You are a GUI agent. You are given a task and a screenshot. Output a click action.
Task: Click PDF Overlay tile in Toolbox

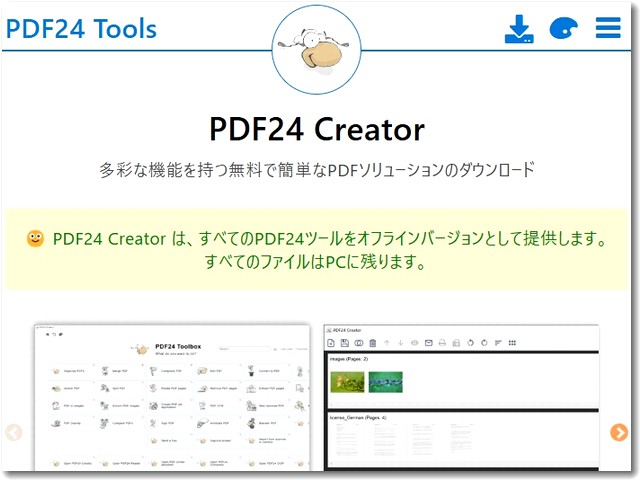[x=70, y=423]
